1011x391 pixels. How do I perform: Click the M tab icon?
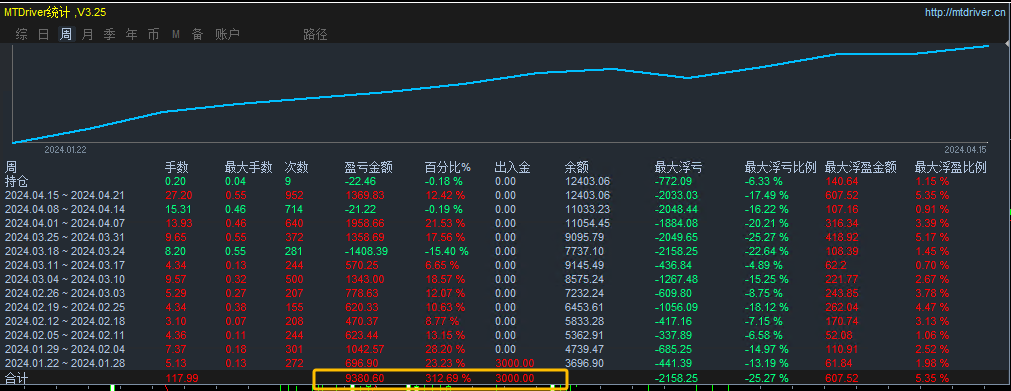[x=175, y=34]
